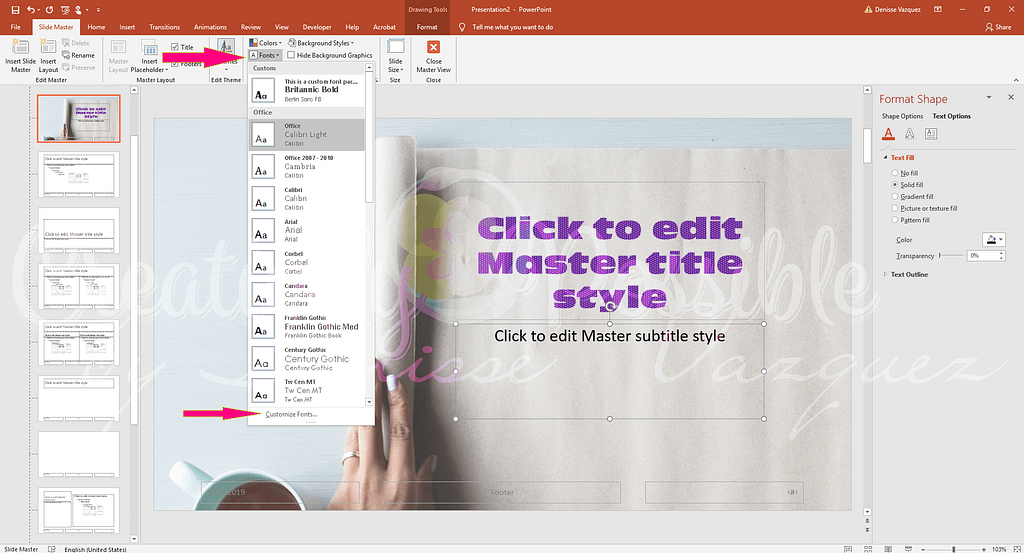Image resolution: width=1024 pixels, height=553 pixels.
Task: Click the Master subtitle style placeholder text
Action: pyautogui.click(x=609, y=336)
